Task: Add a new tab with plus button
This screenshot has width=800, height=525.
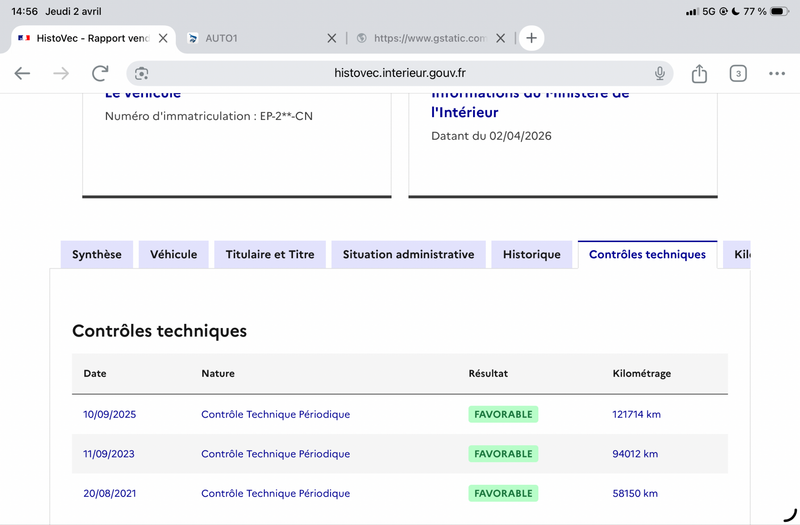Action: pos(531,38)
